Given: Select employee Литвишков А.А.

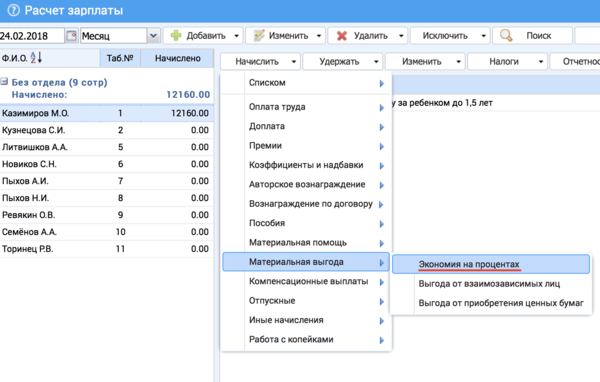Looking at the screenshot, I should pyautogui.click(x=106, y=147).
